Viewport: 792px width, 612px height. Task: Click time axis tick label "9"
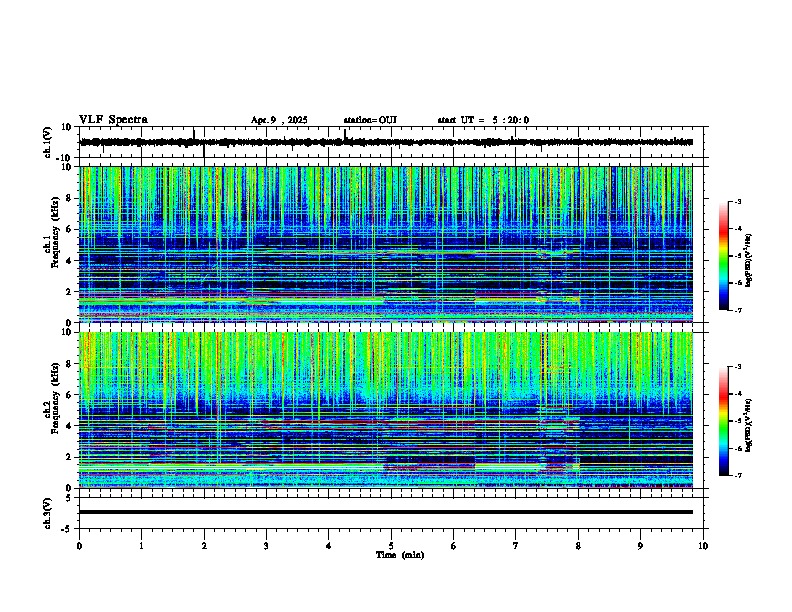(640, 546)
